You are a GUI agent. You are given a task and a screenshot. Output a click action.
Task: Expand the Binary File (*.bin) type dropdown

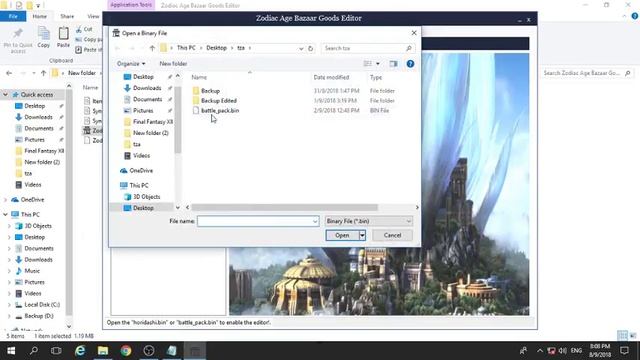[369, 221]
